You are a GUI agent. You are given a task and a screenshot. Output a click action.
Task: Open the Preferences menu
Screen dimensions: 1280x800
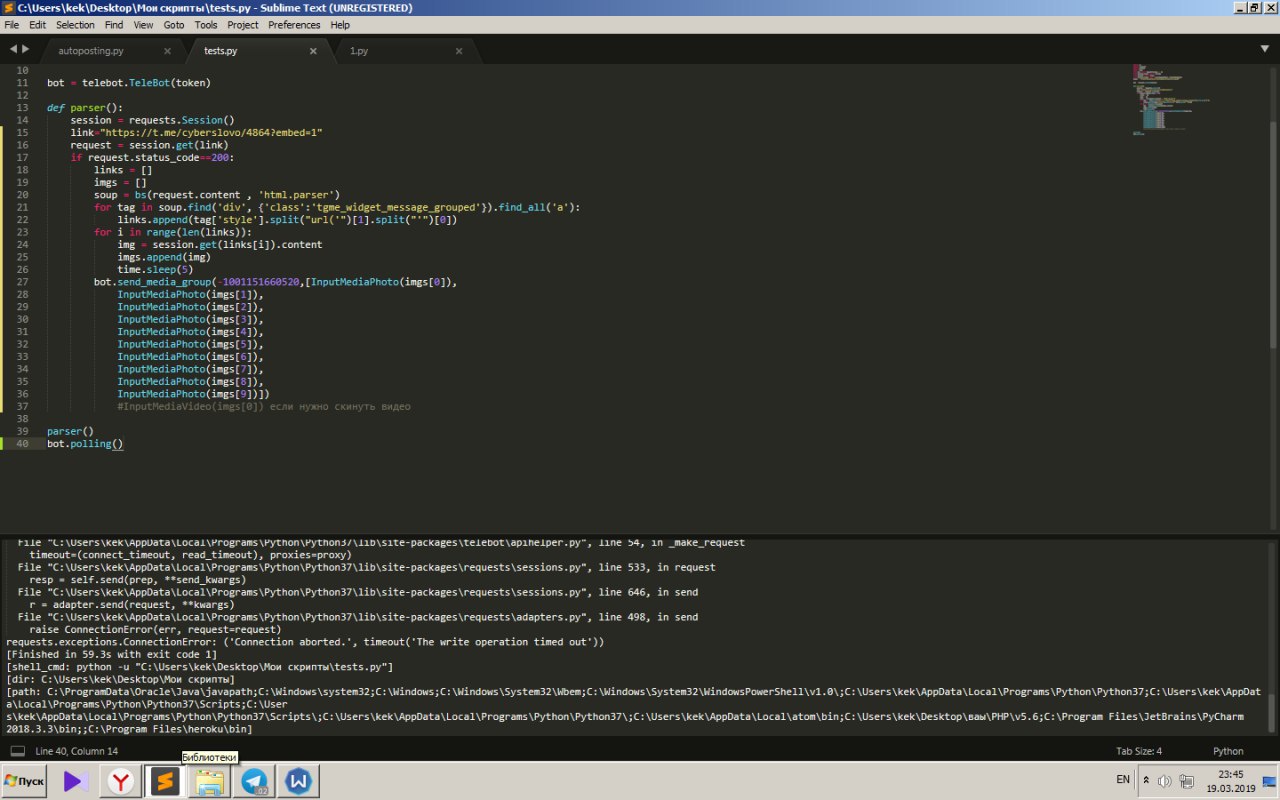click(295, 25)
